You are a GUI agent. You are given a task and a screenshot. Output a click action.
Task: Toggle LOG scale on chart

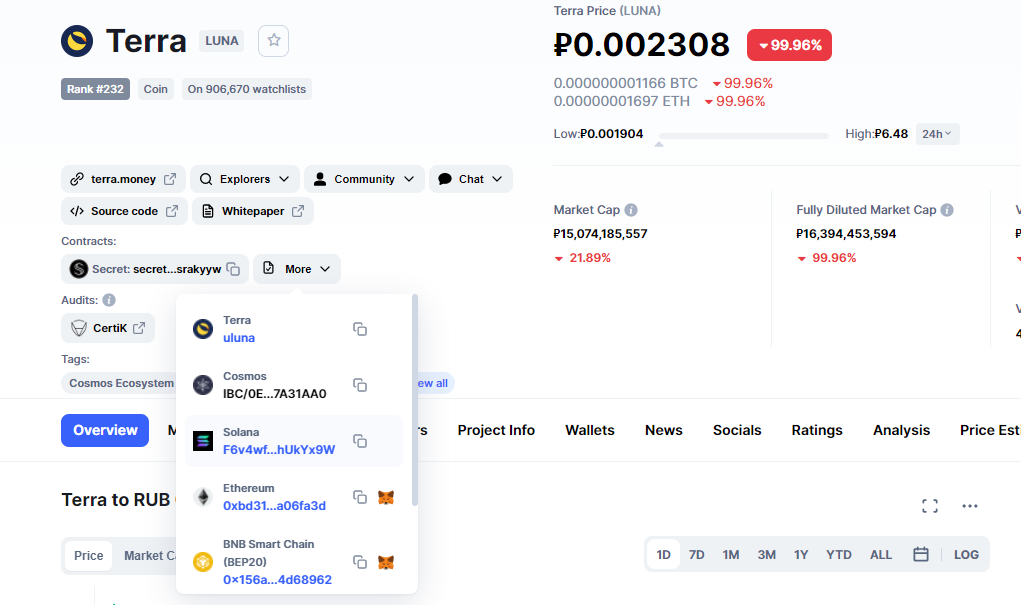pos(966,555)
